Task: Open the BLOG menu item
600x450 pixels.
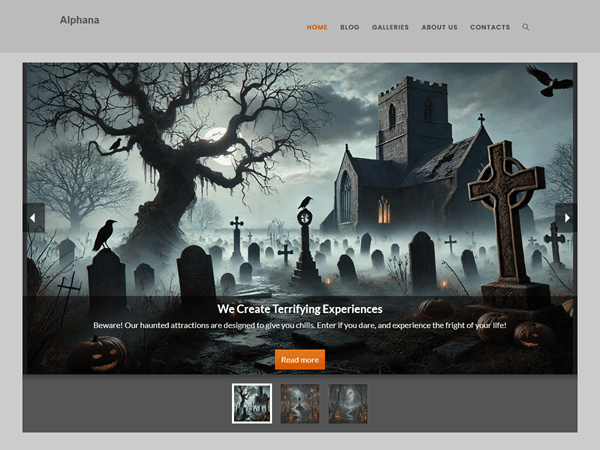Action: click(x=350, y=27)
